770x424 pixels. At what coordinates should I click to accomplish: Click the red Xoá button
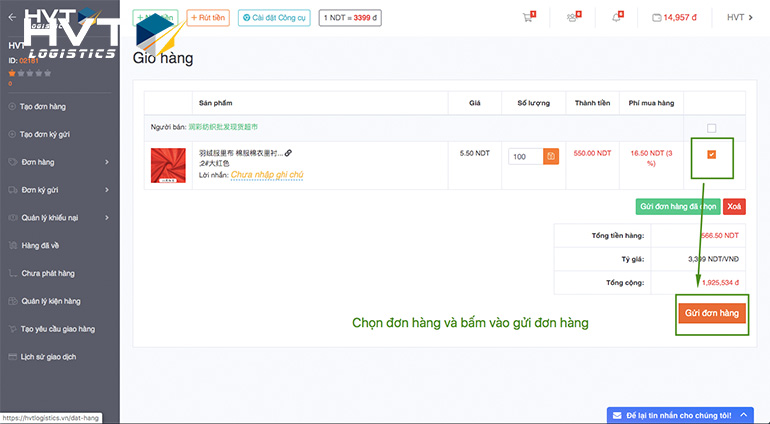click(734, 206)
